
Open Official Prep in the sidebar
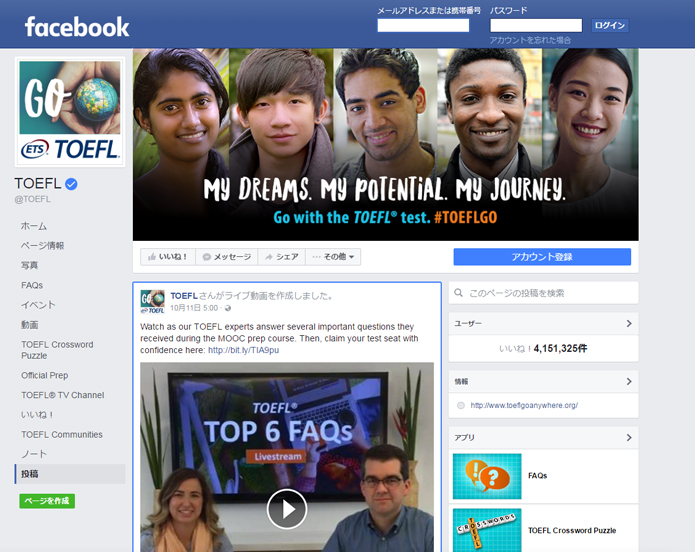coord(45,376)
